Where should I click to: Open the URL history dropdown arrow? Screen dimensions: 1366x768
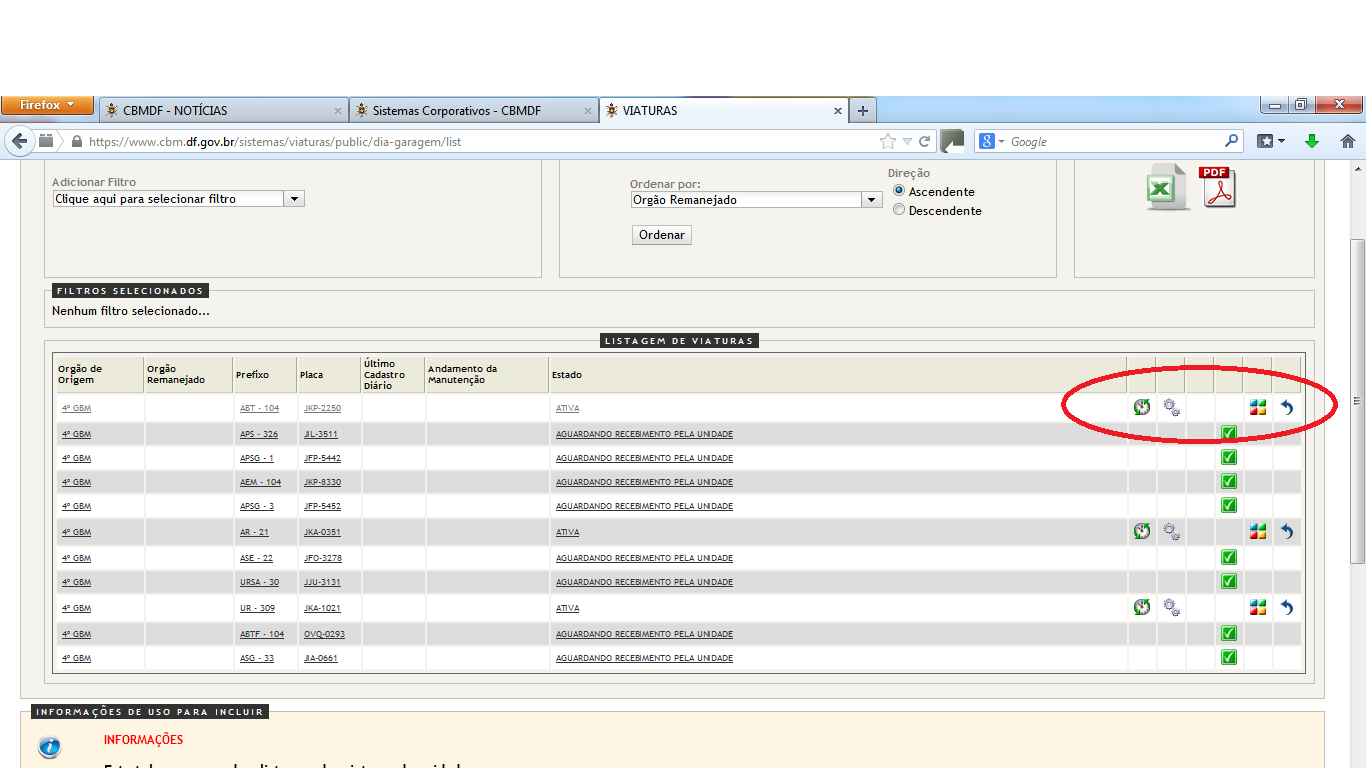907,142
